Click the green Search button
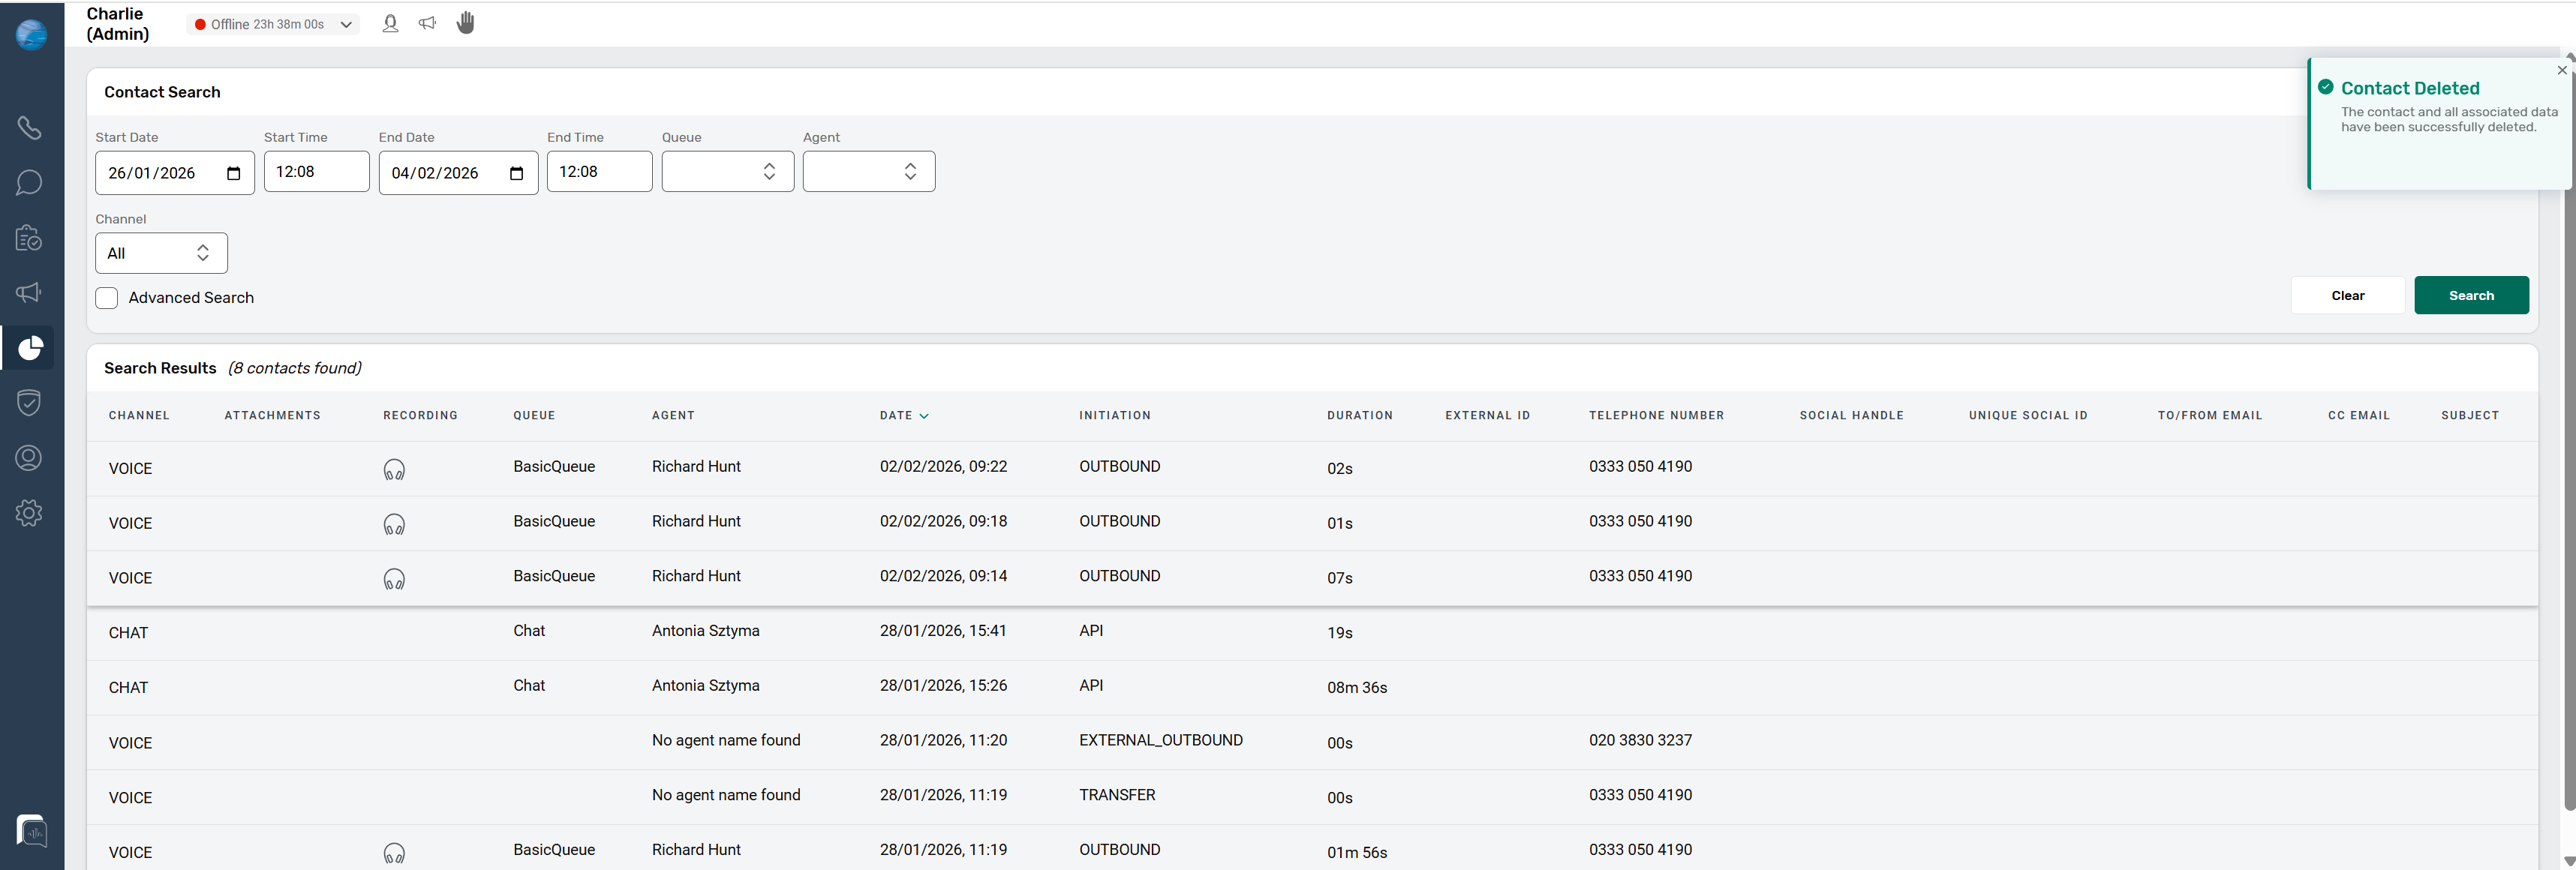The image size is (2576, 870). [x=2470, y=295]
